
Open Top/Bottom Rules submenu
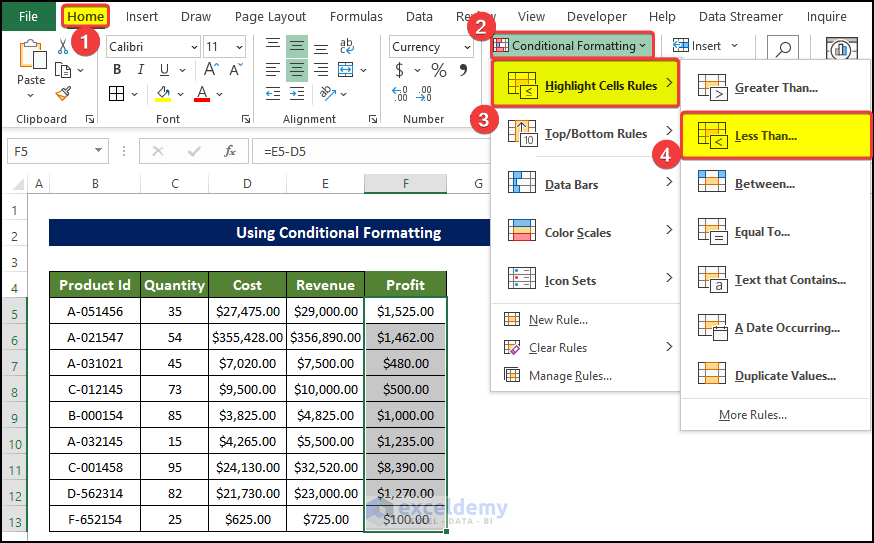[585, 133]
